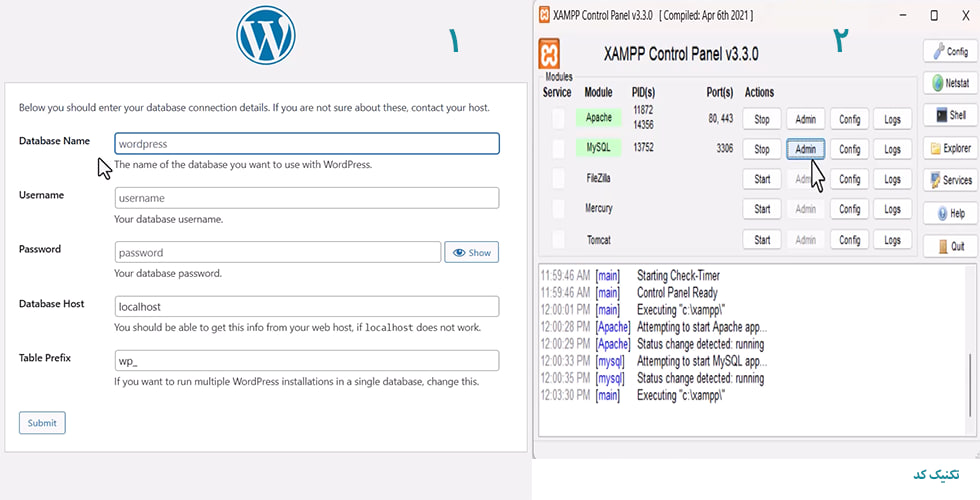The height and width of the screenshot is (500, 980).
Task: View Apache Logs
Action: 892,119
